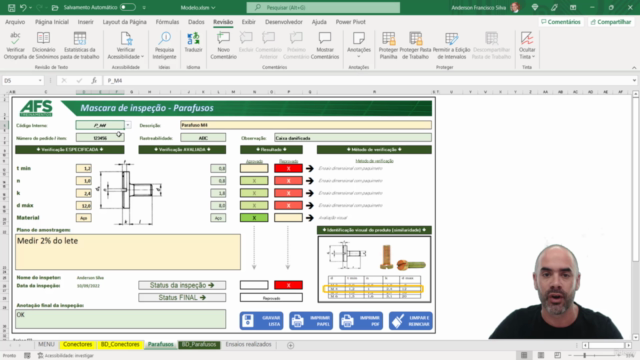Click the zoom slider
Viewport: 640px width, 360px height.
pyautogui.click(x=595, y=356)
